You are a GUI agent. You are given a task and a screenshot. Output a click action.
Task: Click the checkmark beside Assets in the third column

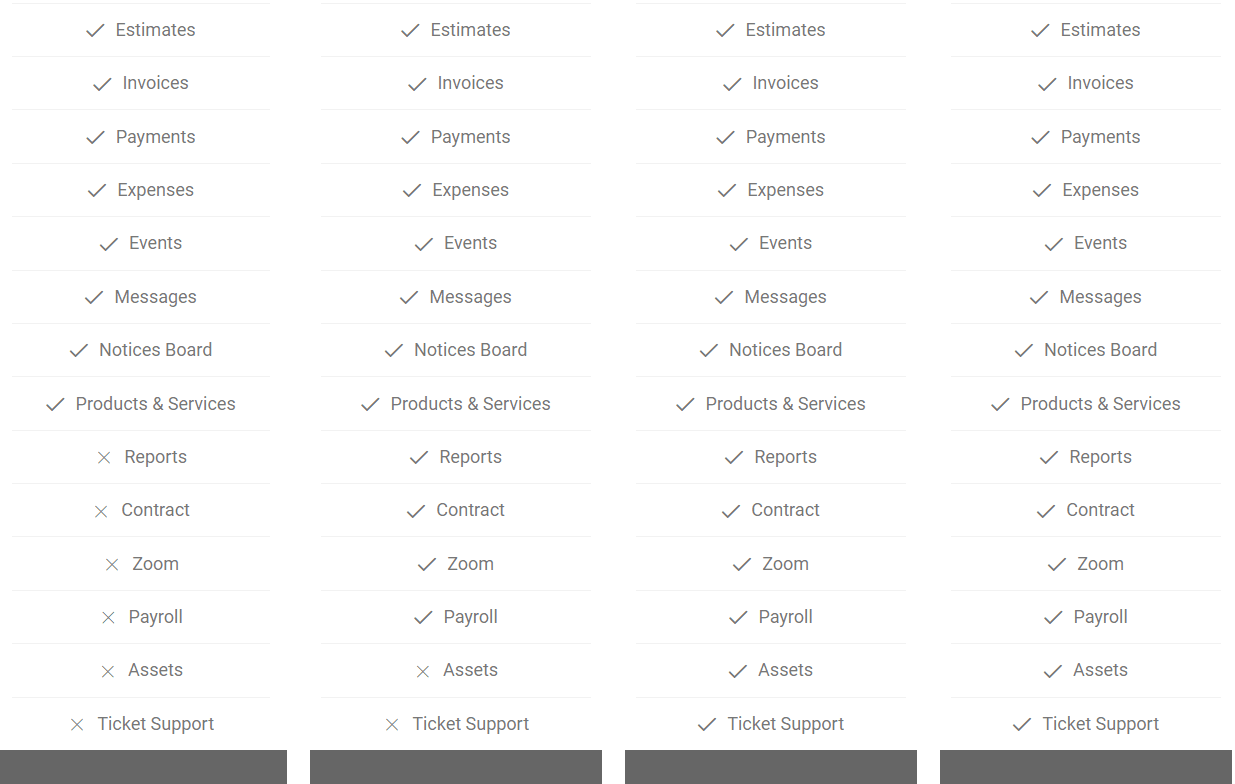(x=738, y=671)
